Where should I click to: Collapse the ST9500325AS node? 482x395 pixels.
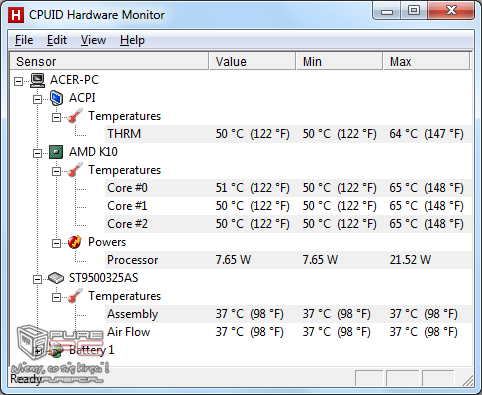[x=37, y=279]
